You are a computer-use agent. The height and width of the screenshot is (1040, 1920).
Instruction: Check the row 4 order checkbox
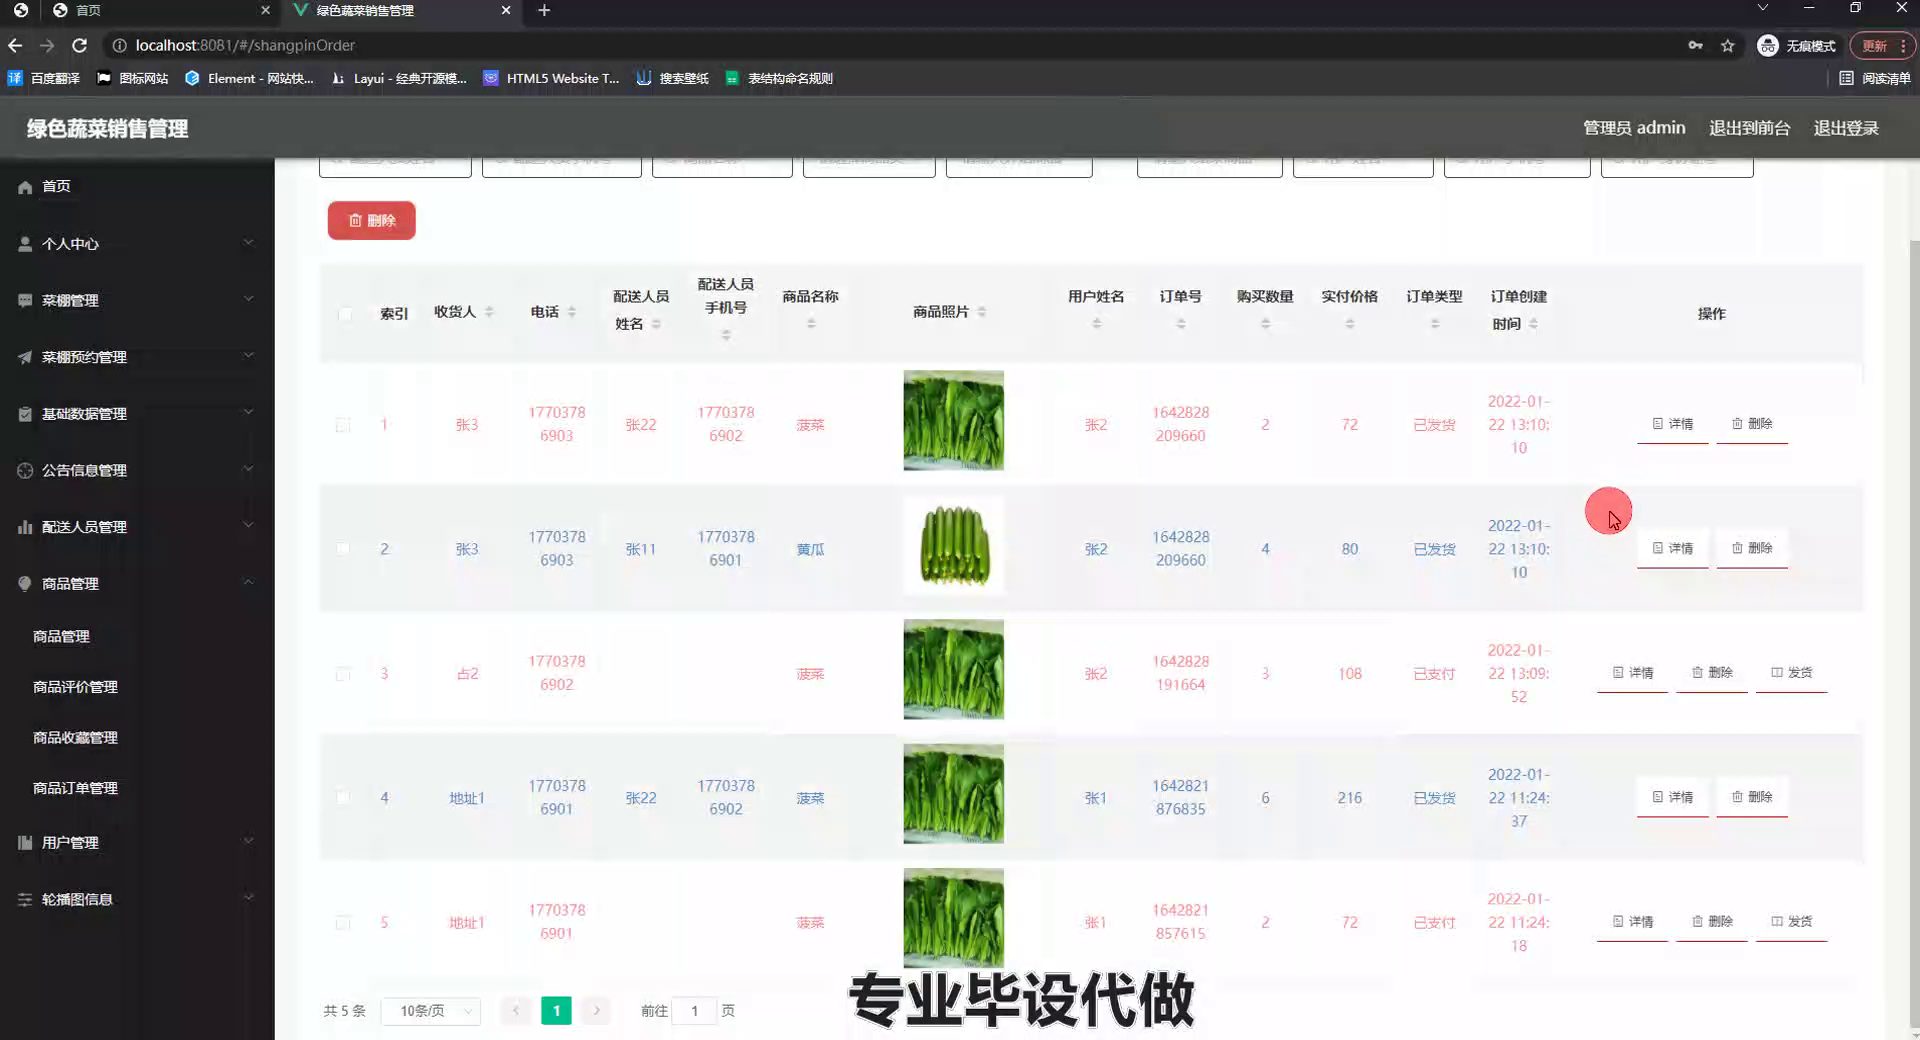click(343, 798)
